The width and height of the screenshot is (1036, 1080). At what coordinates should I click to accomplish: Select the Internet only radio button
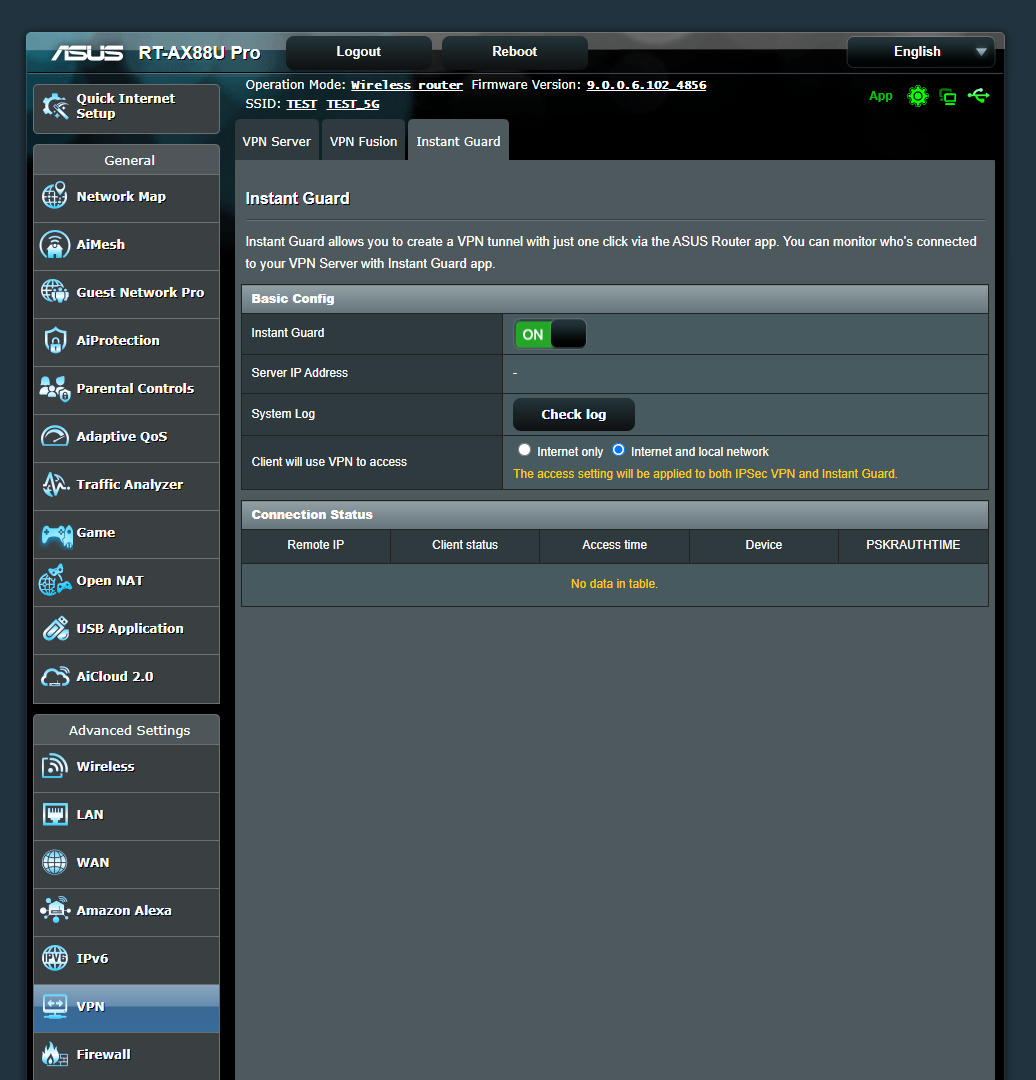coord(524,450)
